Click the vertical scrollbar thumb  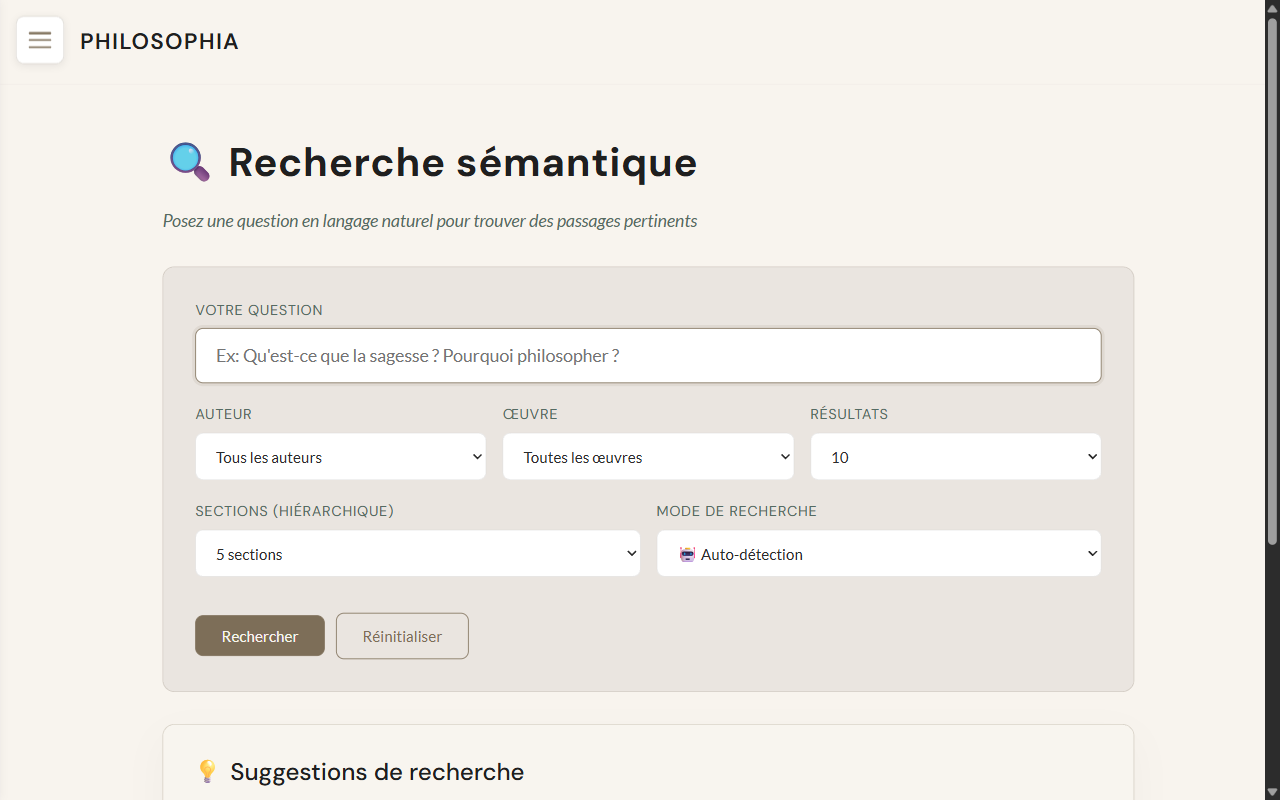[x=1272, y=280]
